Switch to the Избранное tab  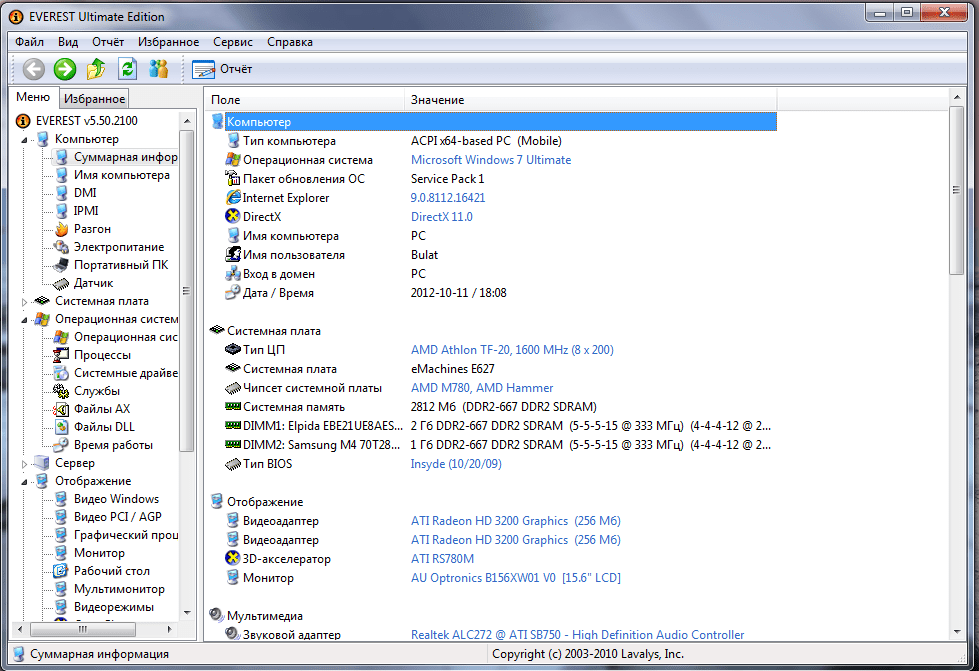pyautogui.click(x=94, y=98)
